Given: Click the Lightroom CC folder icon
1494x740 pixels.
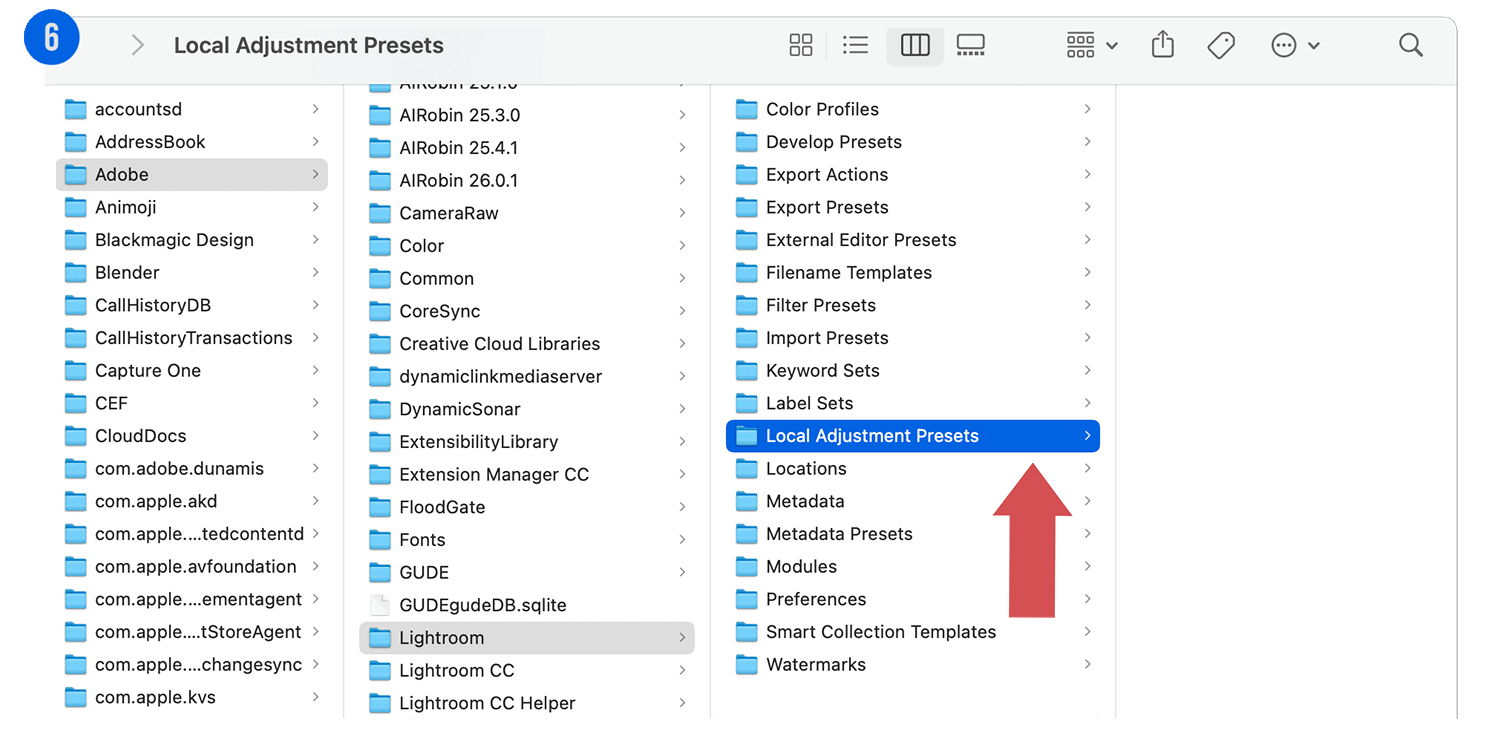Looking at the screenshot, I should tap(380, 671).
